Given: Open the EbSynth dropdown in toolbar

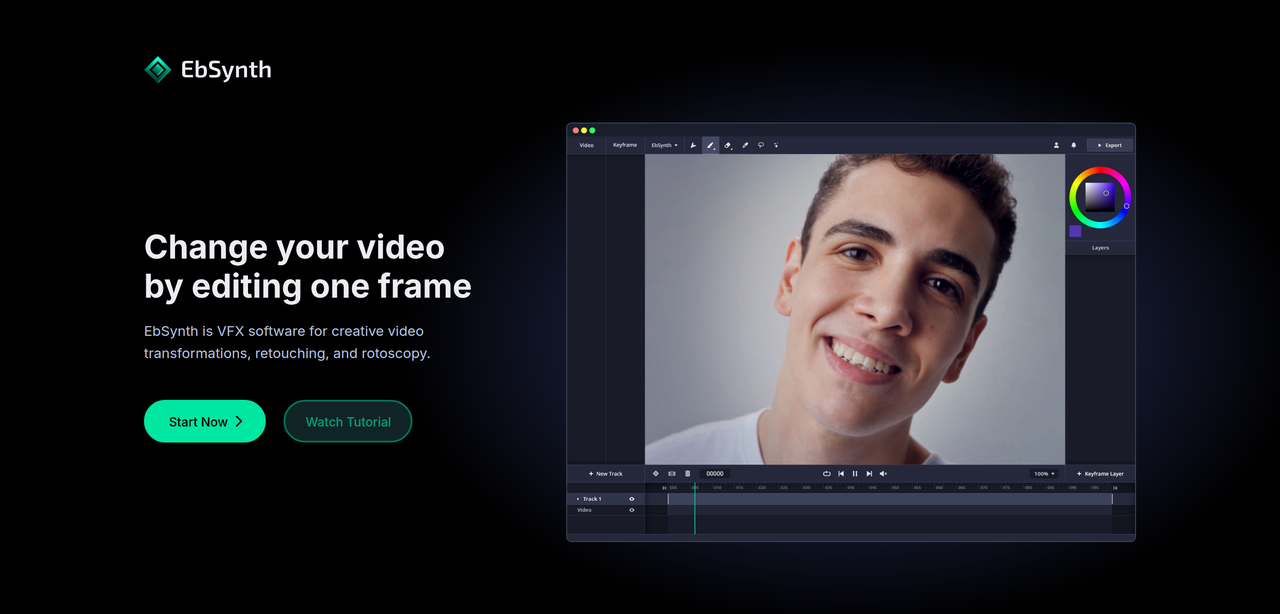Looking at the screenshot, I should 665,145.
